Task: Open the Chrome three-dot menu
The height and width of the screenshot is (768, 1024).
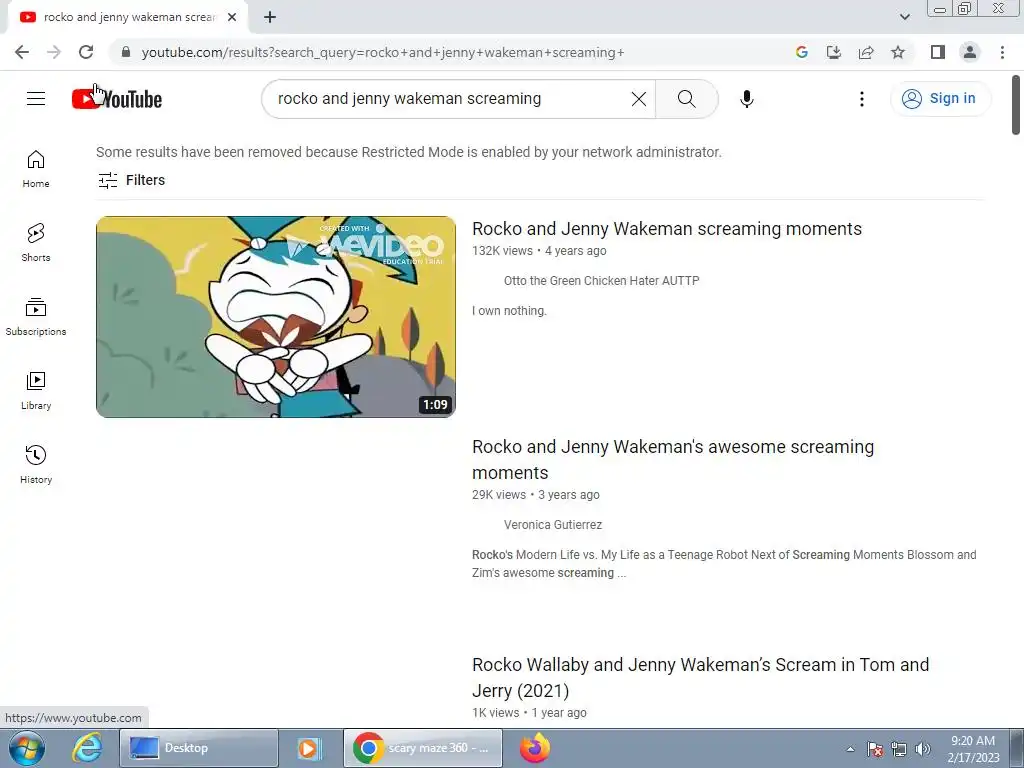Action: pos(1002,52)
